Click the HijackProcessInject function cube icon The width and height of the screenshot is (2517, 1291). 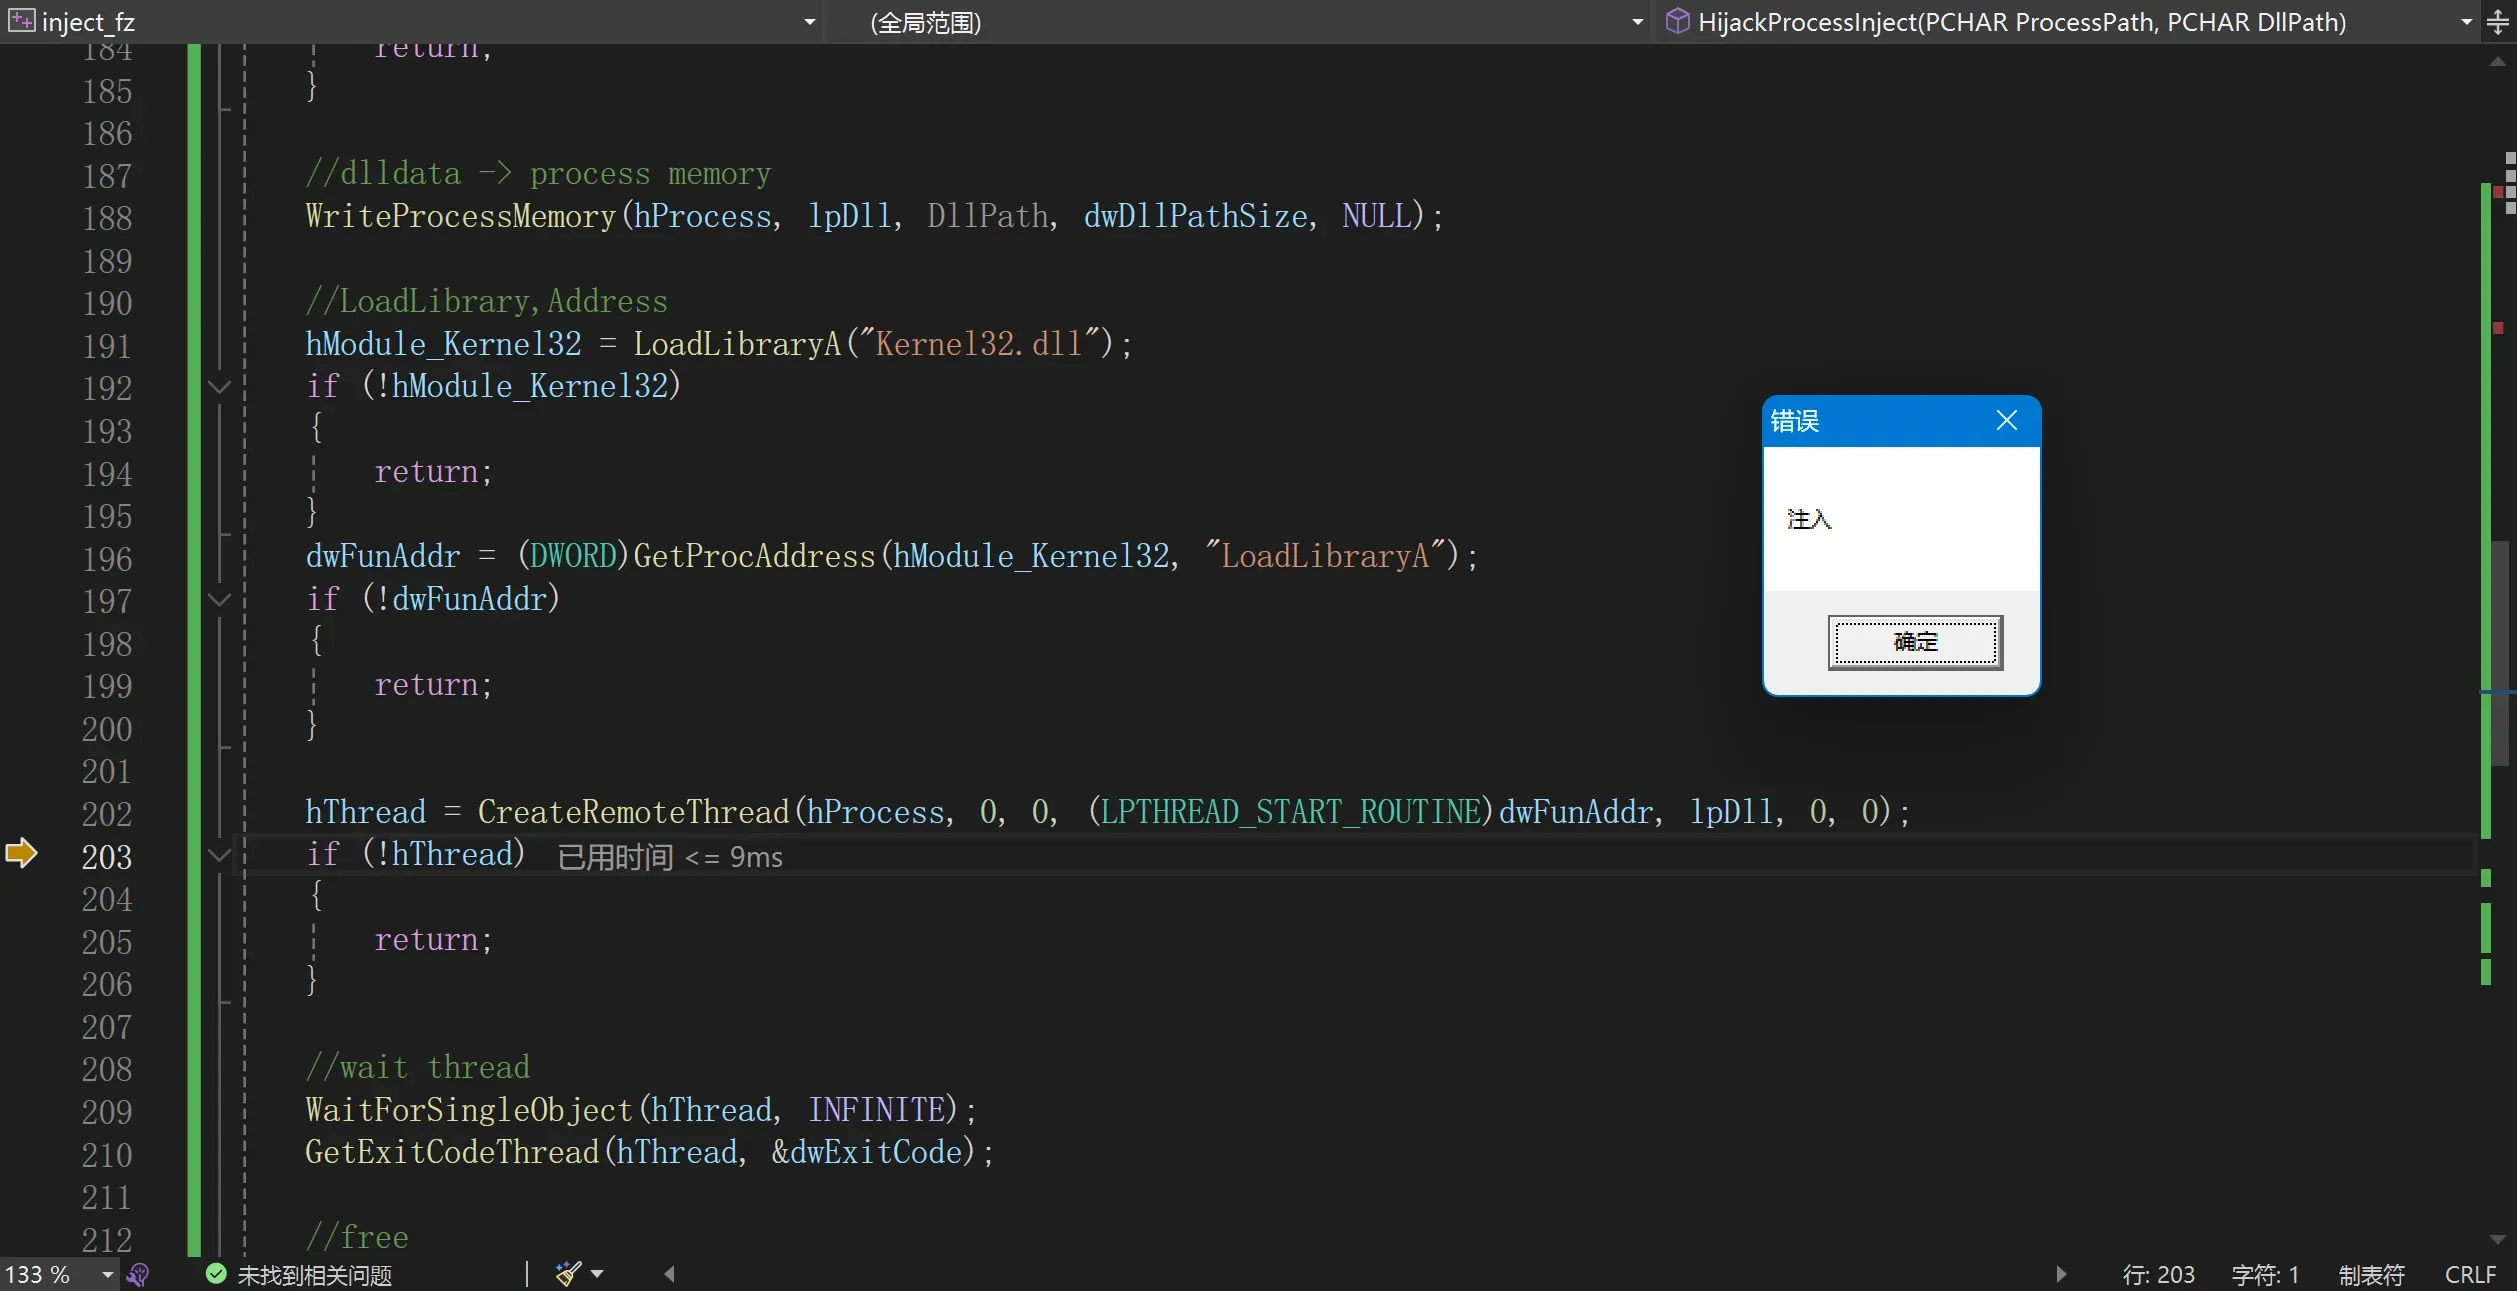[x=1677, y=21]
